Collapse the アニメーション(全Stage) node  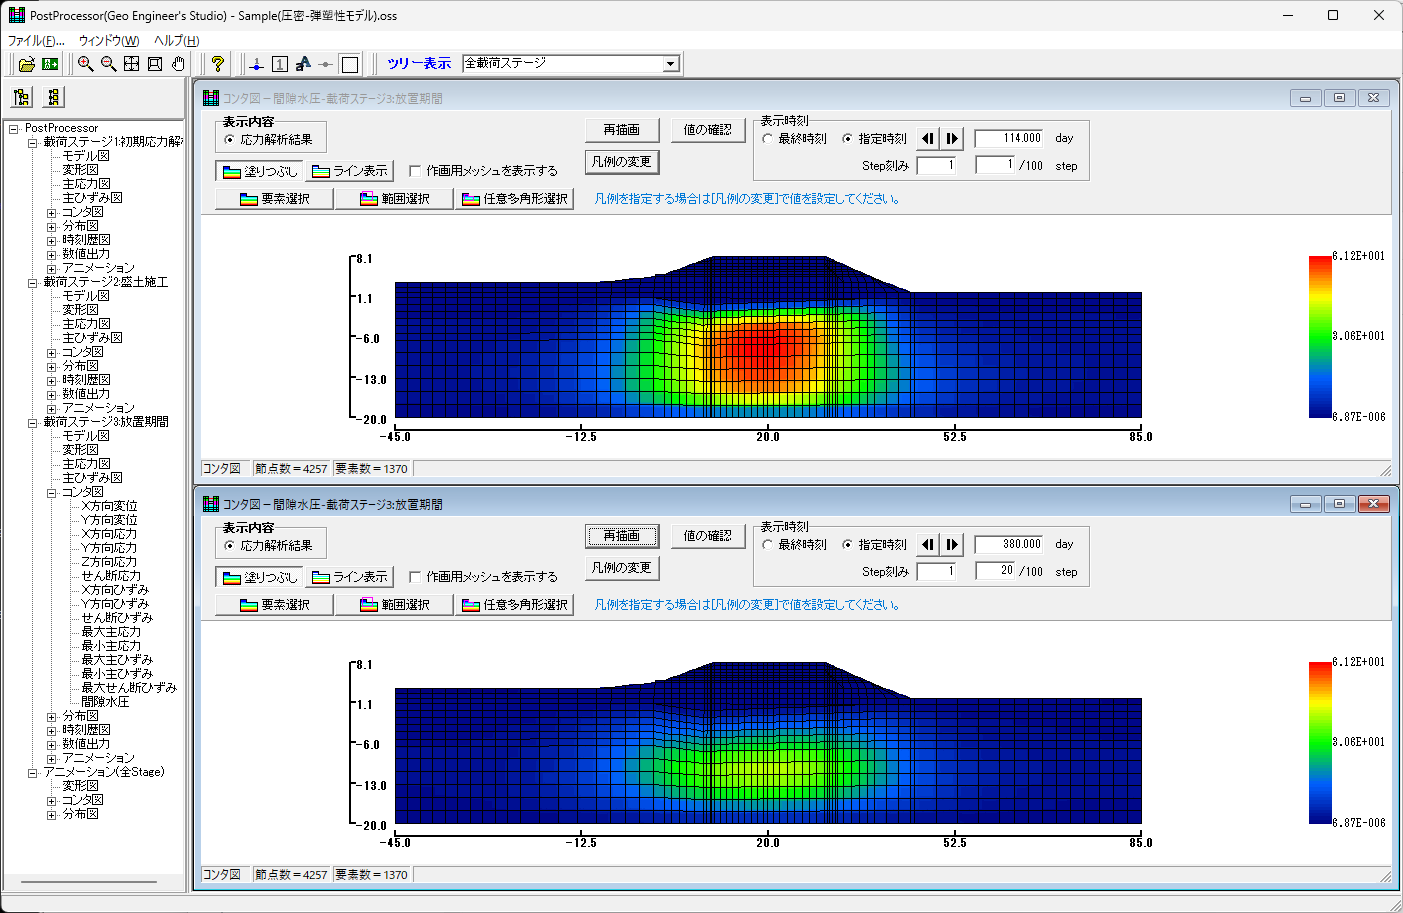tap(32, 772)
